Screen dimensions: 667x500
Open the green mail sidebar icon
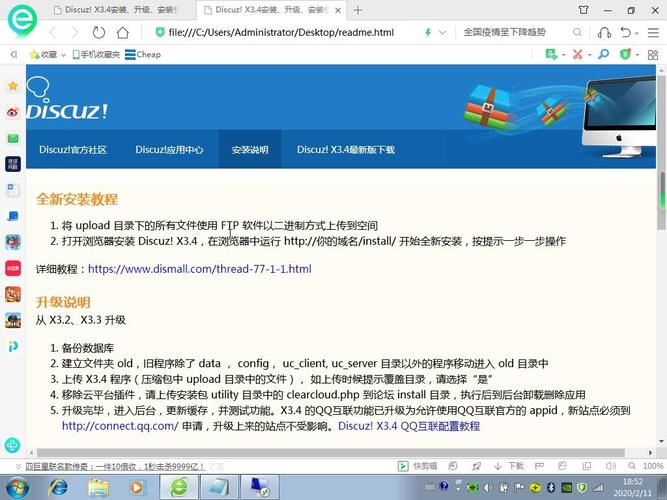coord(13,138)
